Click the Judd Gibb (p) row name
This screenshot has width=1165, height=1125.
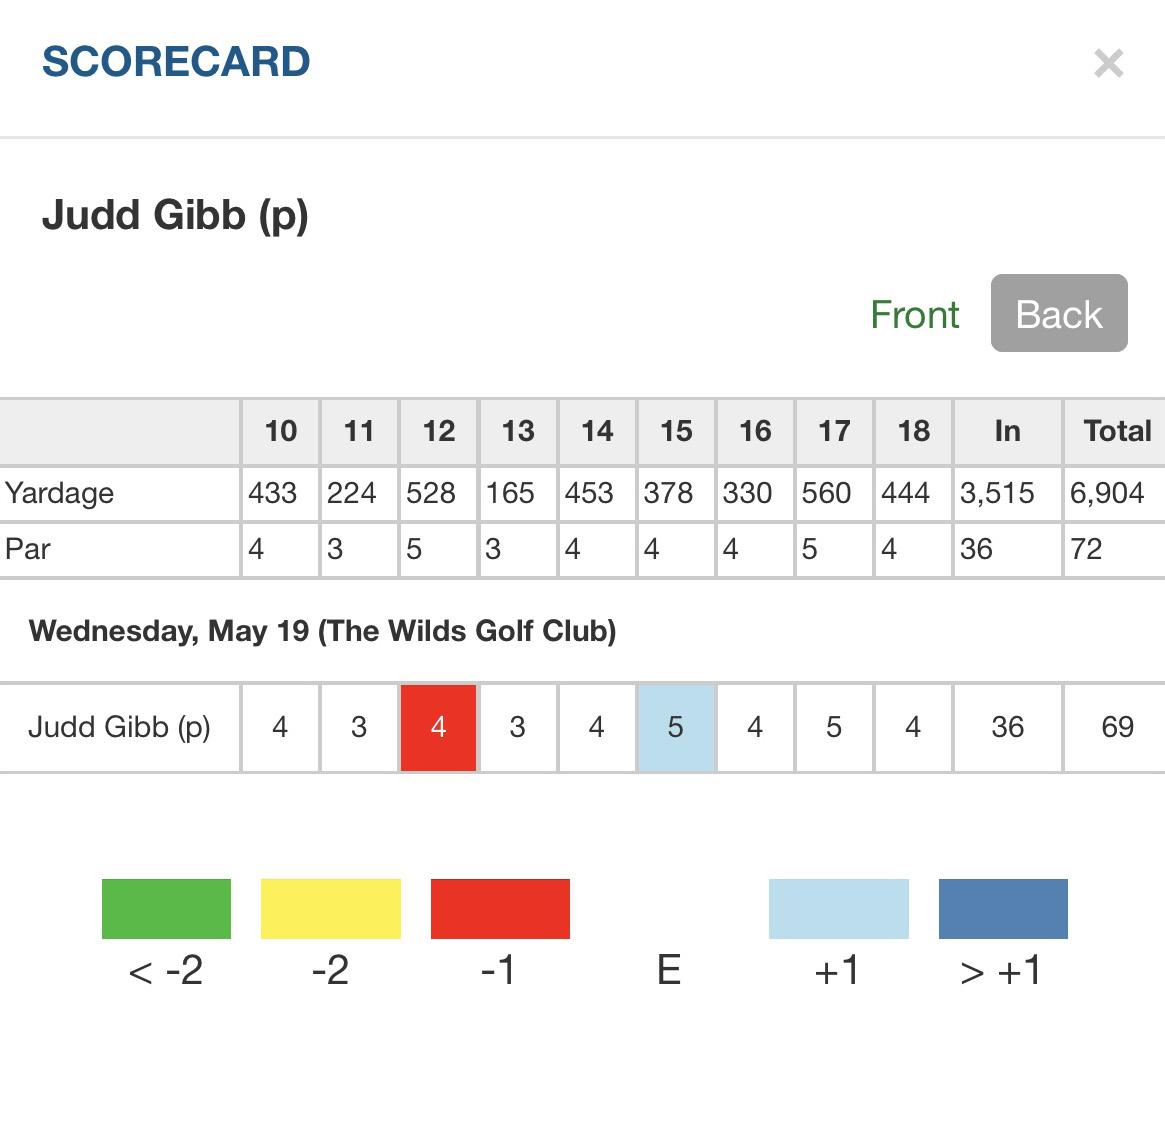pyautogui.click(x=120, y=727)
